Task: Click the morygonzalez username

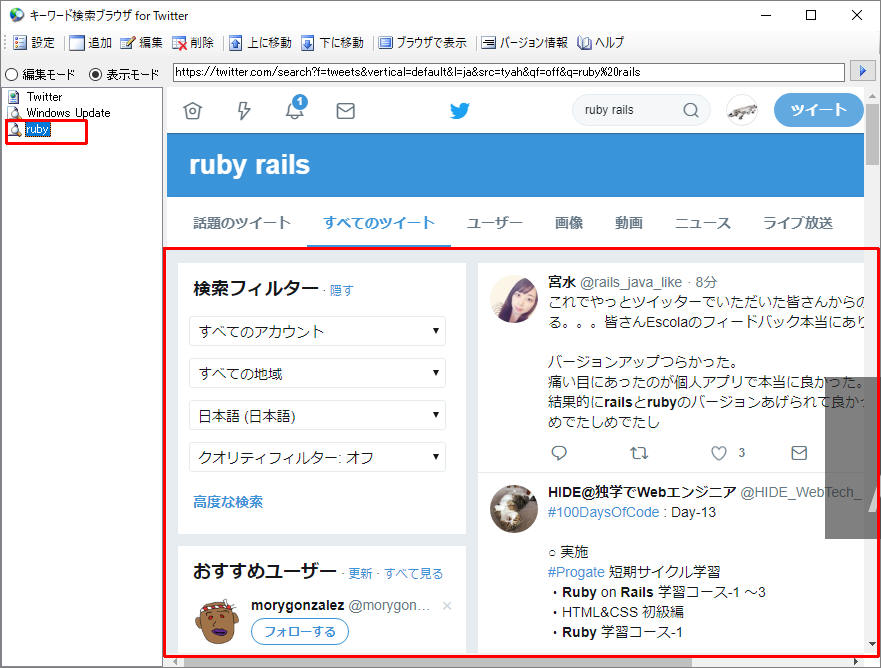Action: point(297,605)
